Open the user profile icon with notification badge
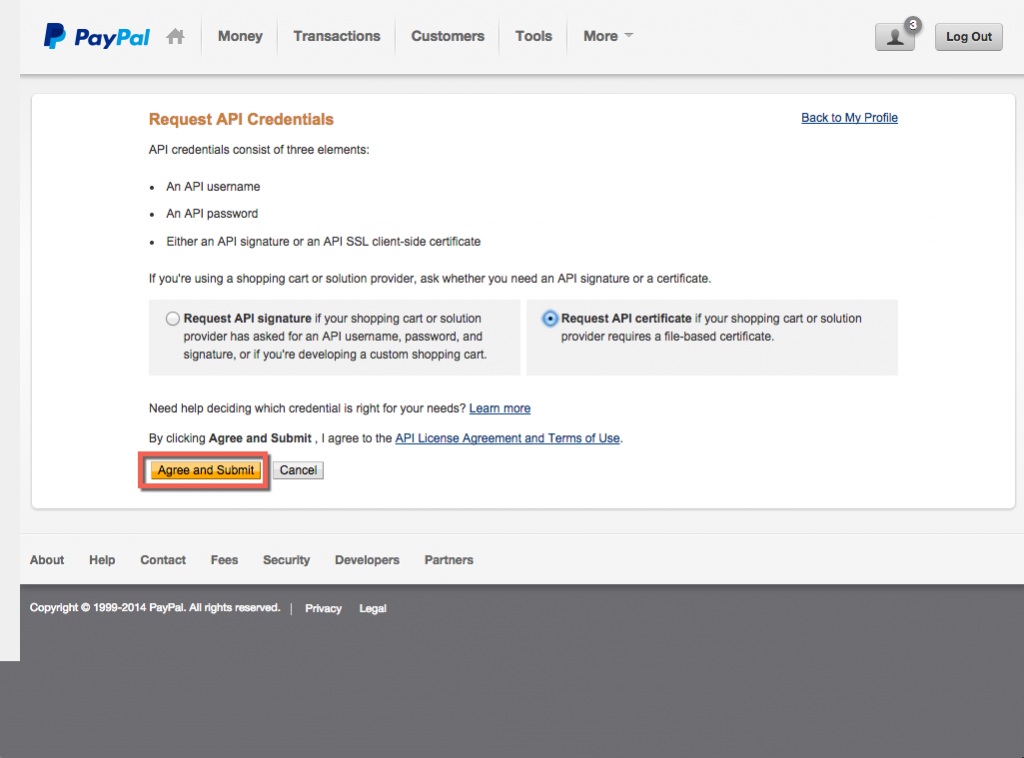The width and height of the screenshot is (1024, 758). click(x=893, y=38)
